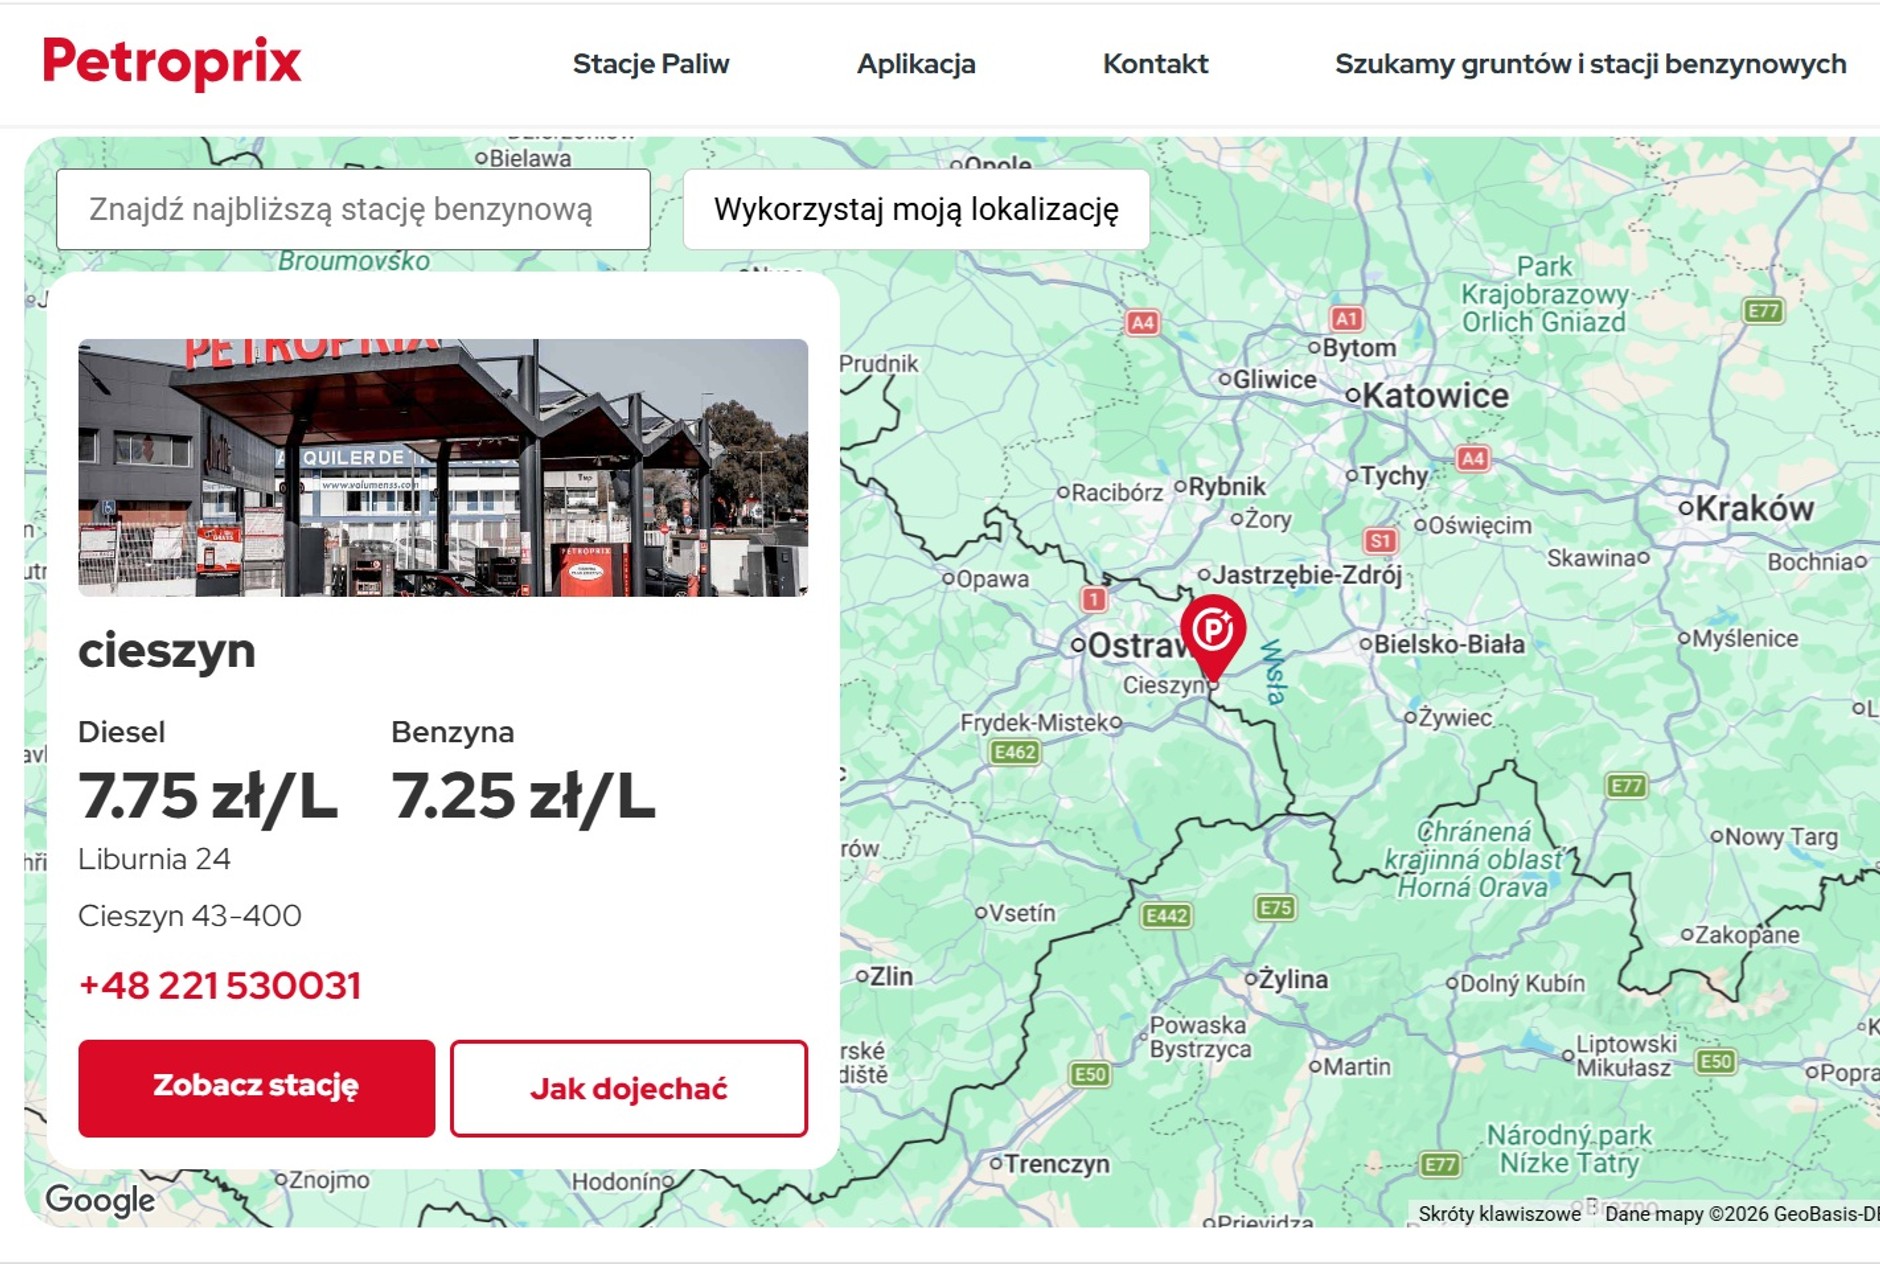This screenshot has height=1264, width=1880.
Task: Click Wykorzystaj moją lokalizację button
Action: tap(916, 209)
